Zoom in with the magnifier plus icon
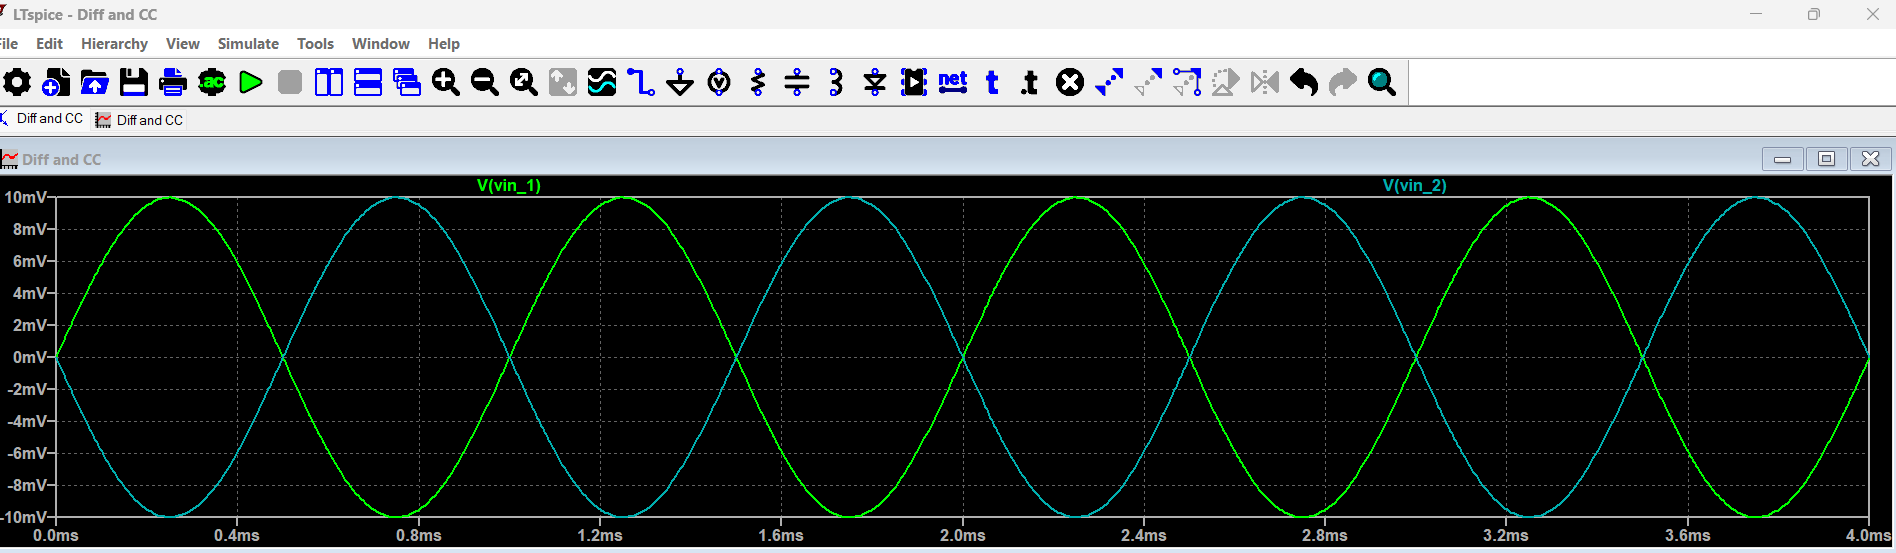The width and height of the screenshot is (1896, 553). [446, 82]
